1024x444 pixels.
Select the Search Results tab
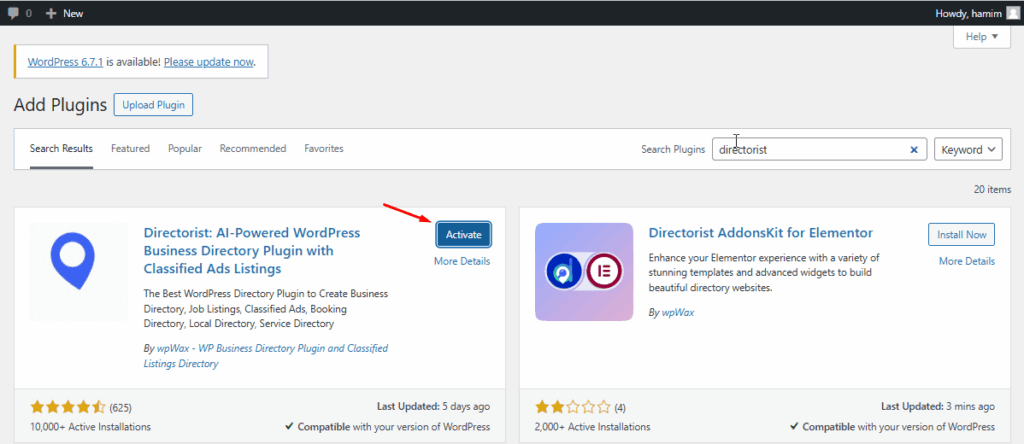pyautogui.click(x=61, y=149)
